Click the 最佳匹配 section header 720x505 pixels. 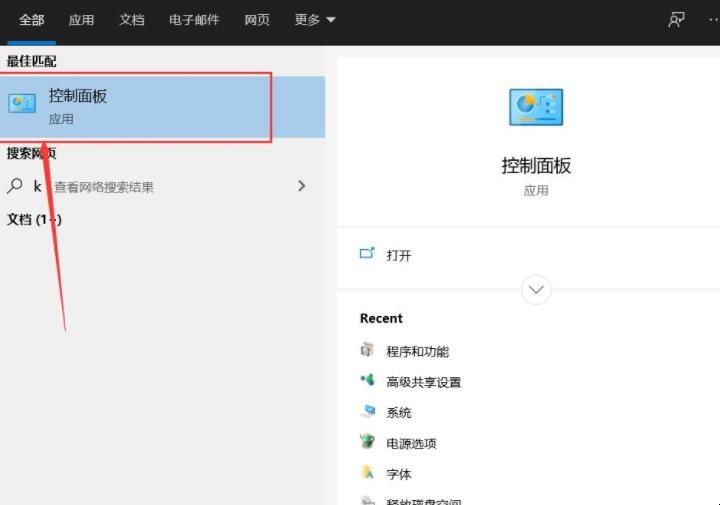[x=31, y=61]
